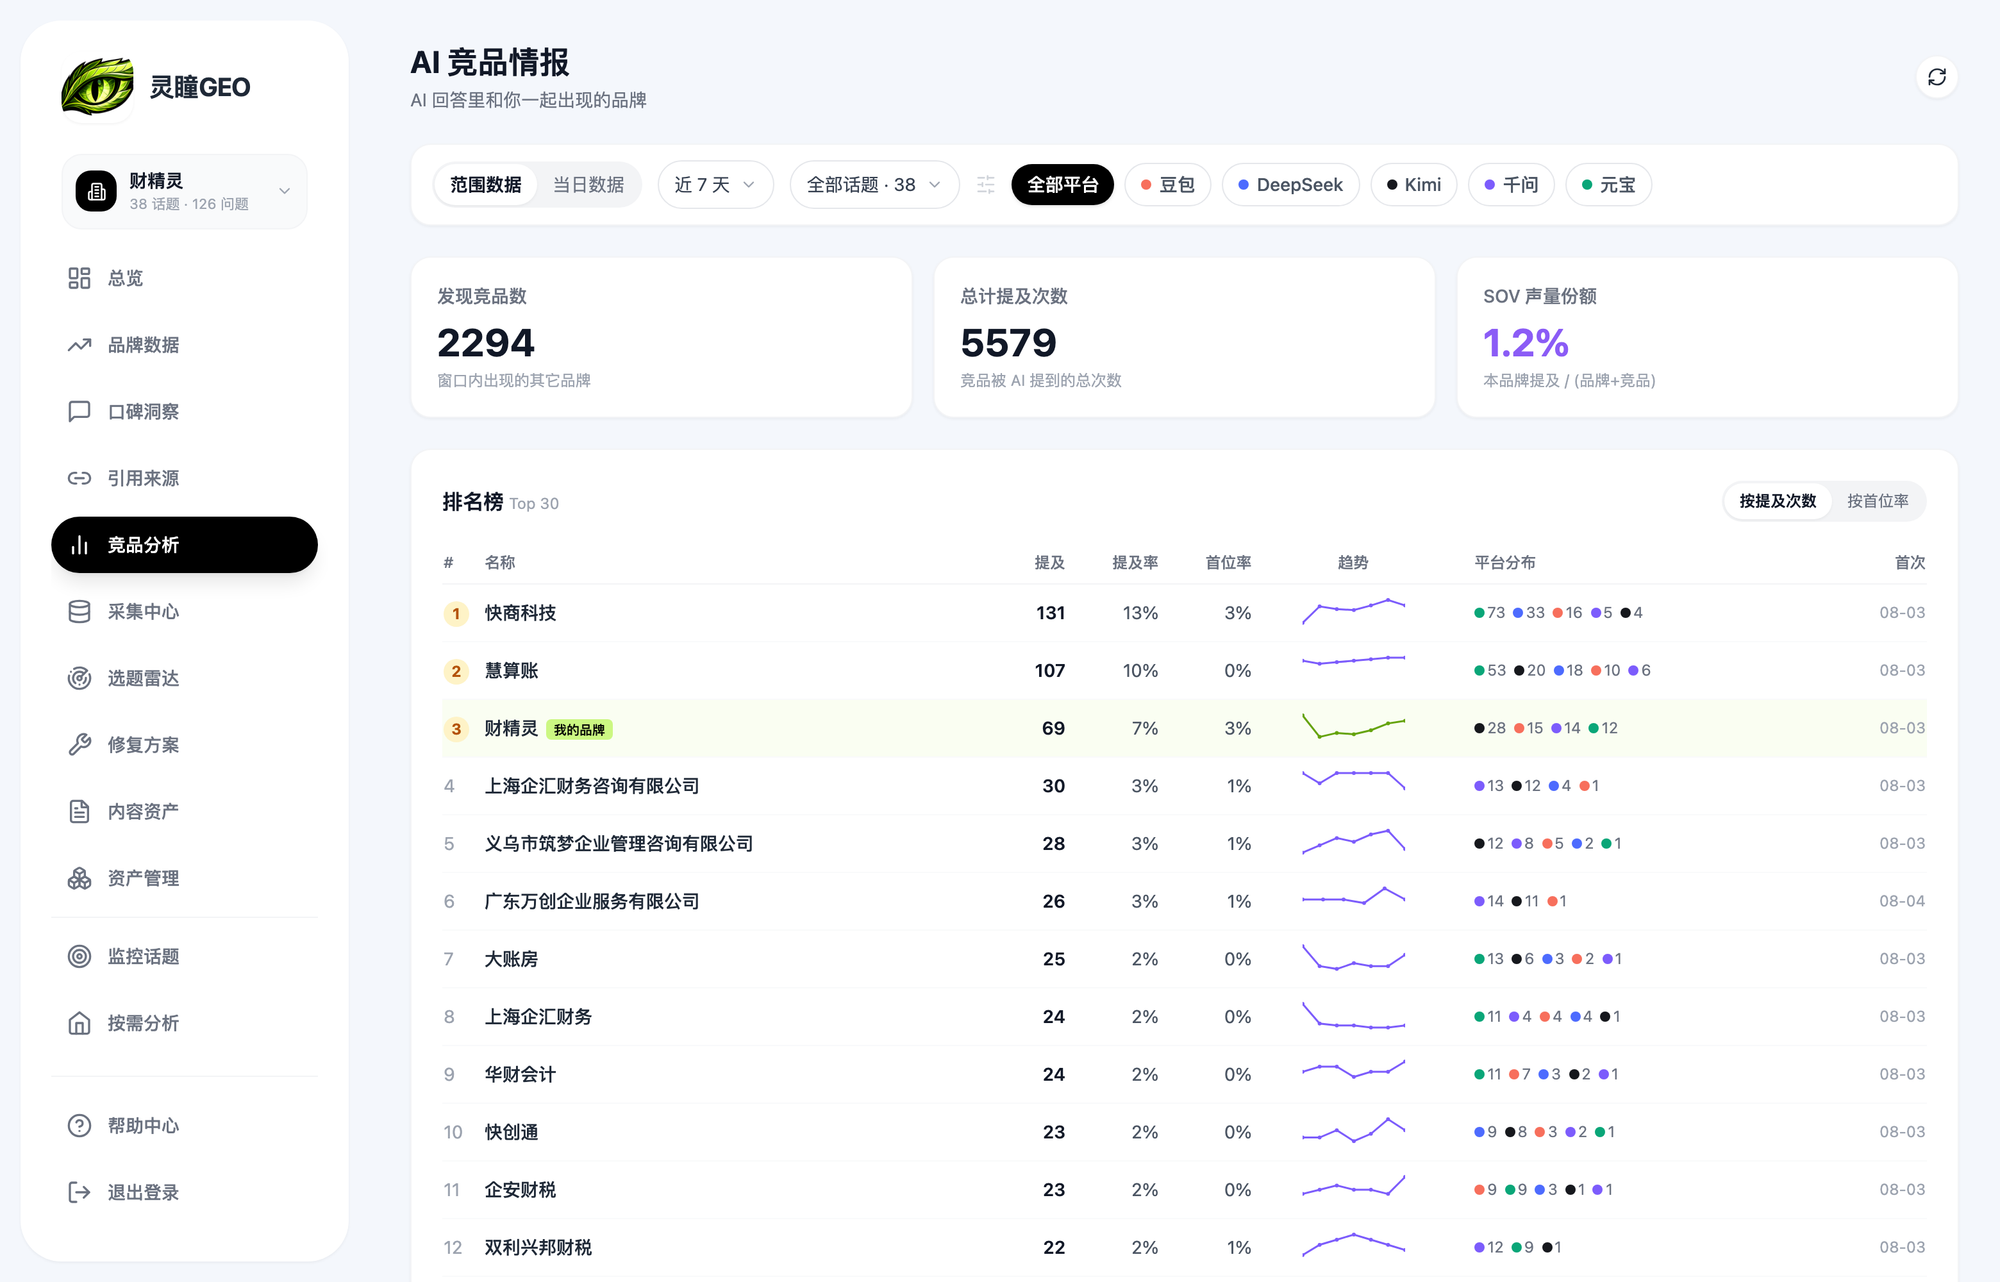Go to 品牌数据 page
This screenshot has width=2000, height=1282.
184,345
